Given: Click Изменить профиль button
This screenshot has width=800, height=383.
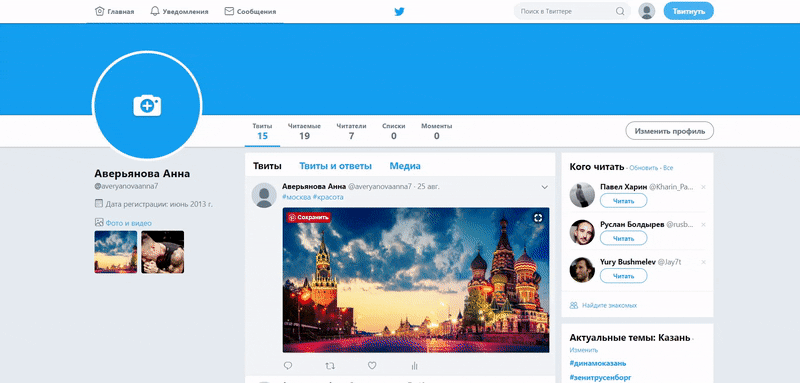Looking at the screenshot, I should [x=669, y=131].
